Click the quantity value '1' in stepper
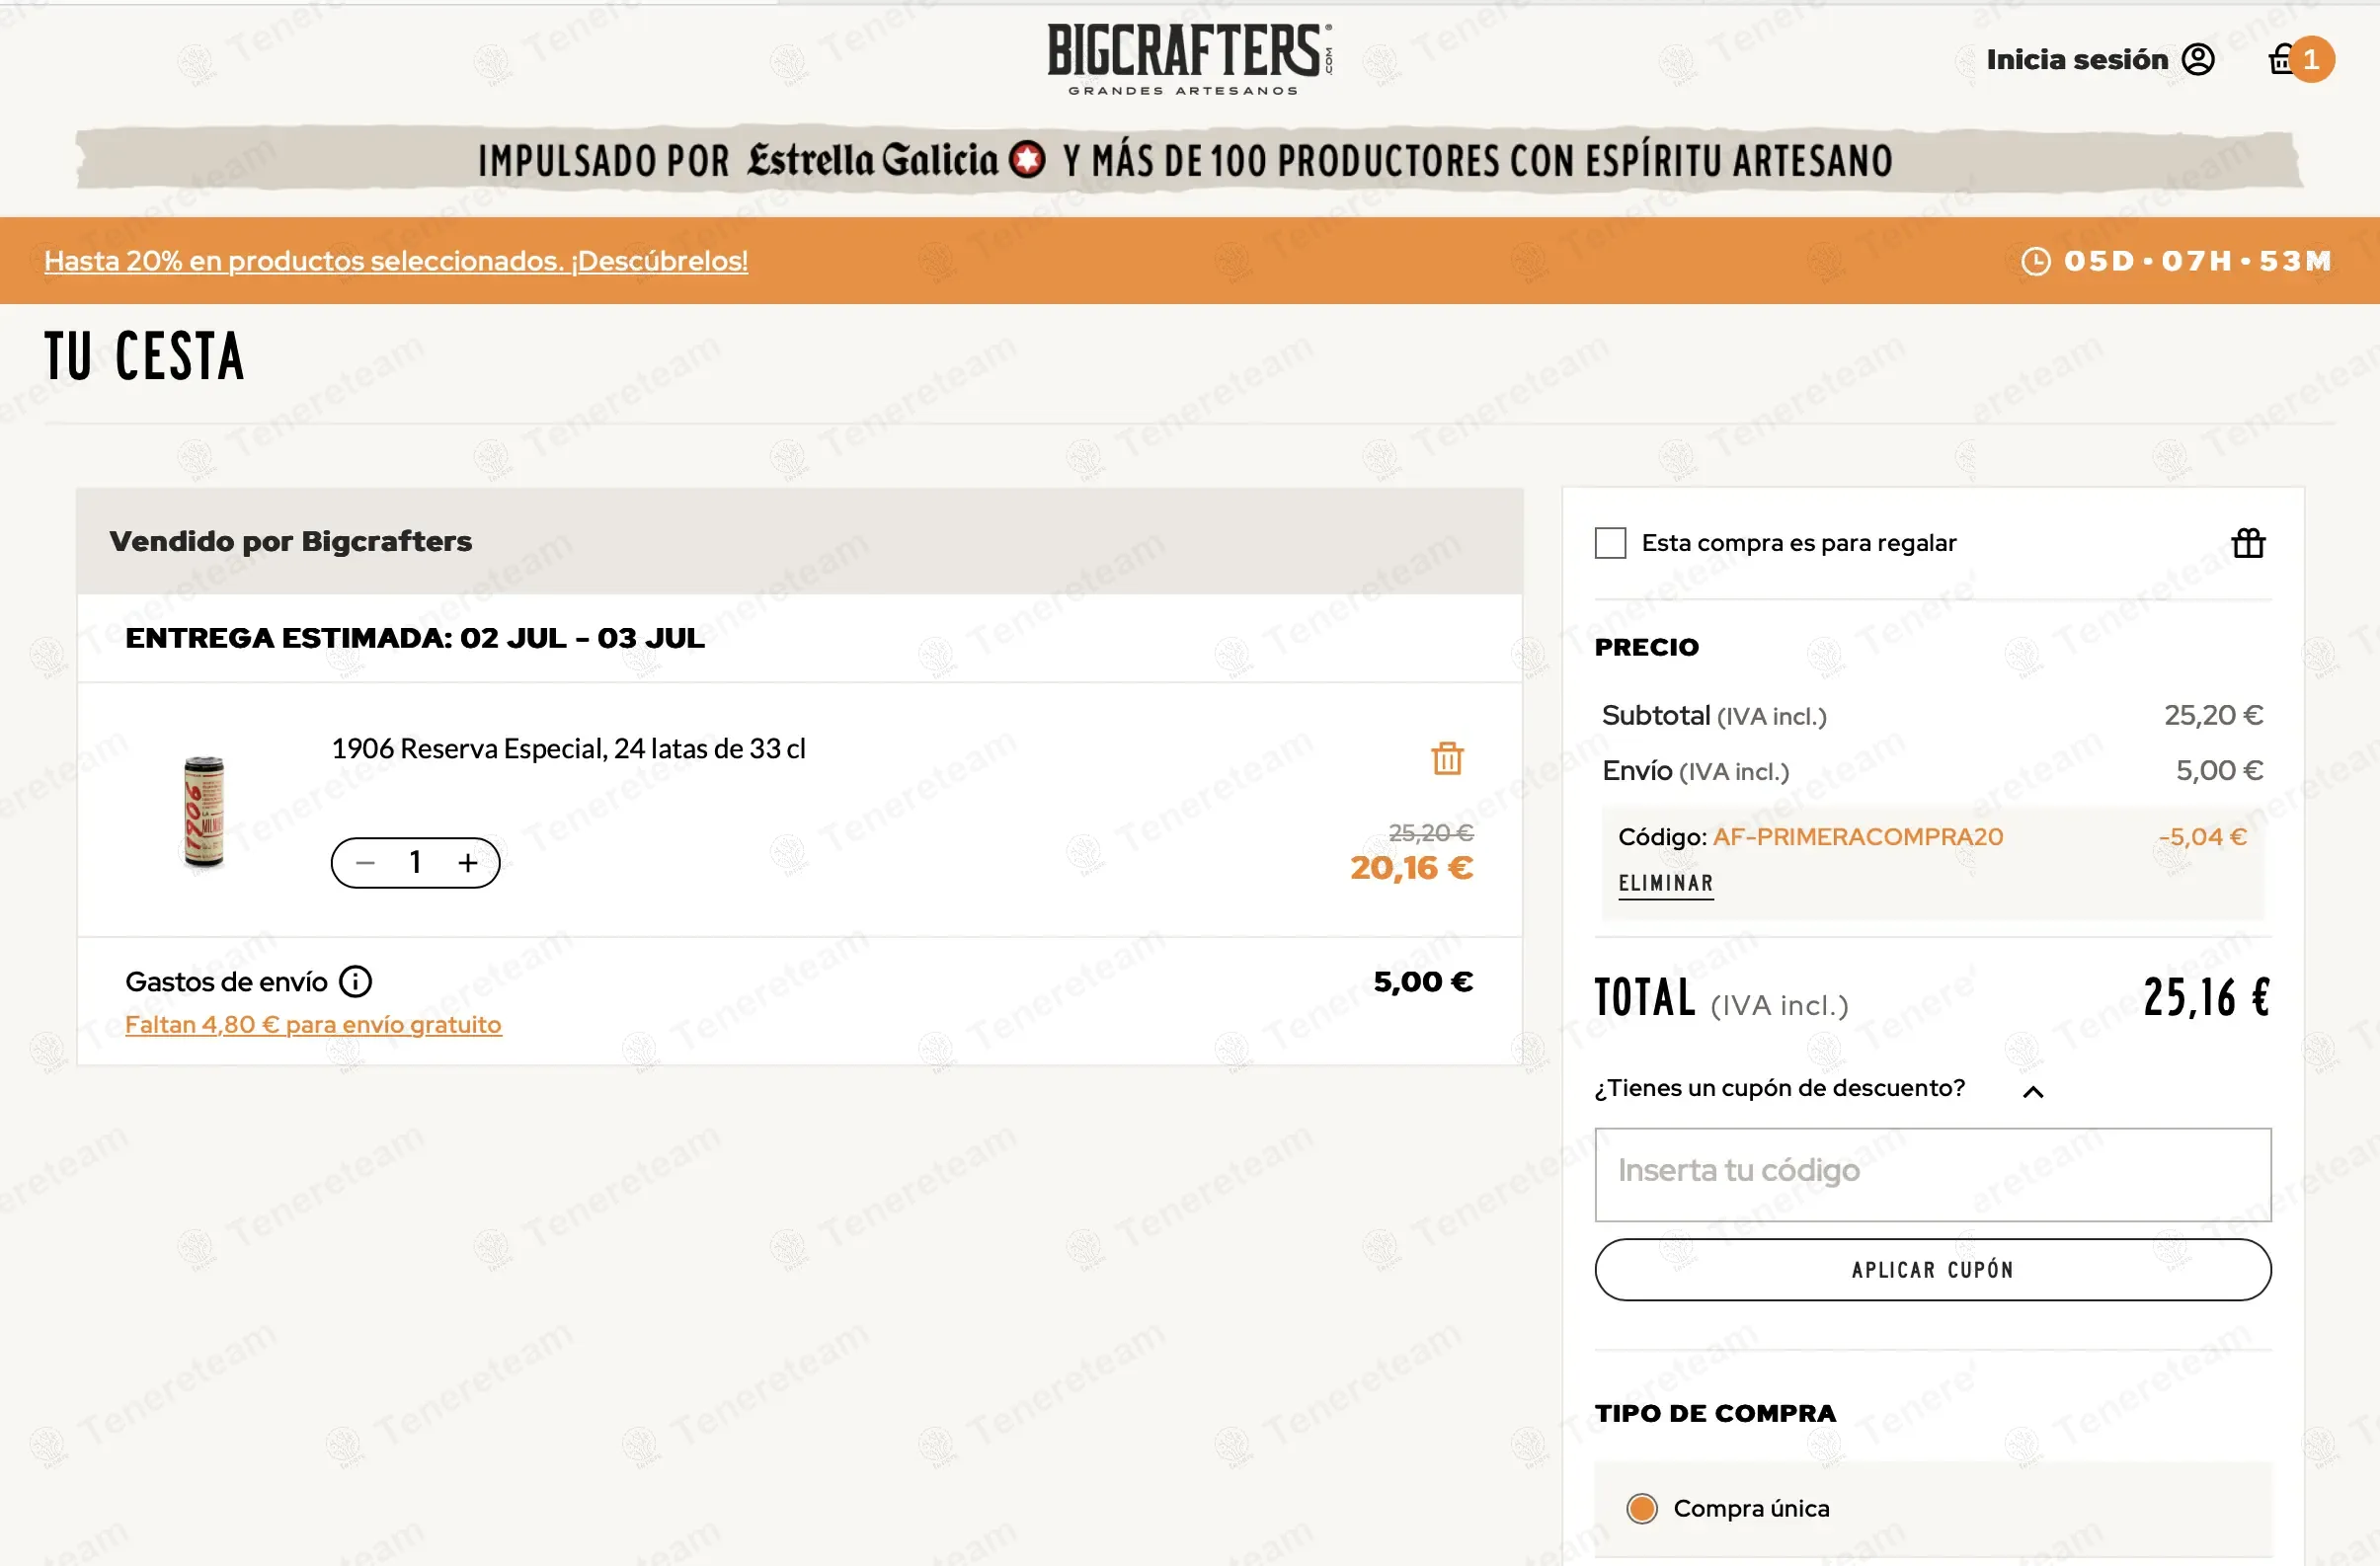 (x=416, y=863)
